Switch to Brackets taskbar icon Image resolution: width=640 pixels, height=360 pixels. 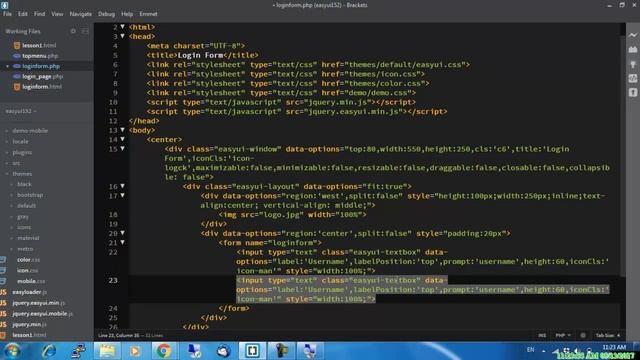click(x=252, y=351)
